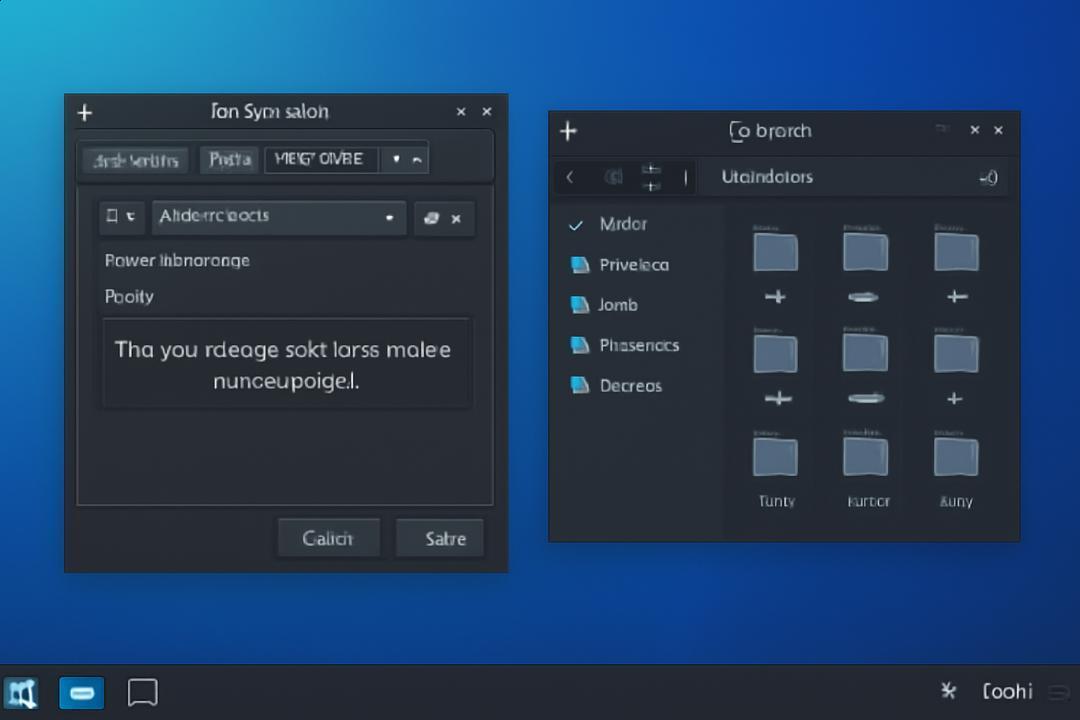
Task: Click the asterisk icon in system tray
Action: 948,690
